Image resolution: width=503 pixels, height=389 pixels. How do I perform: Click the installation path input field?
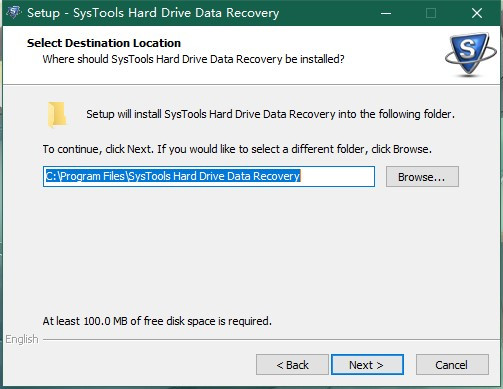coord(209,176)
